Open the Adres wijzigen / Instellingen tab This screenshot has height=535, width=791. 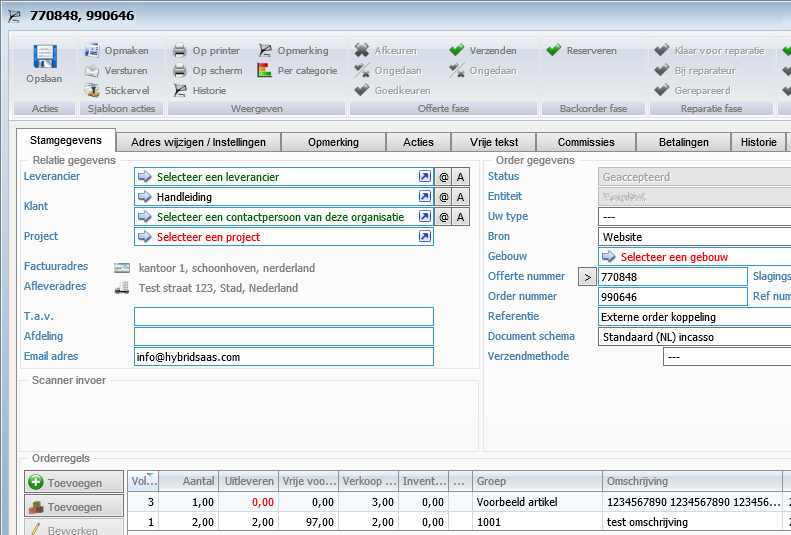198,142
